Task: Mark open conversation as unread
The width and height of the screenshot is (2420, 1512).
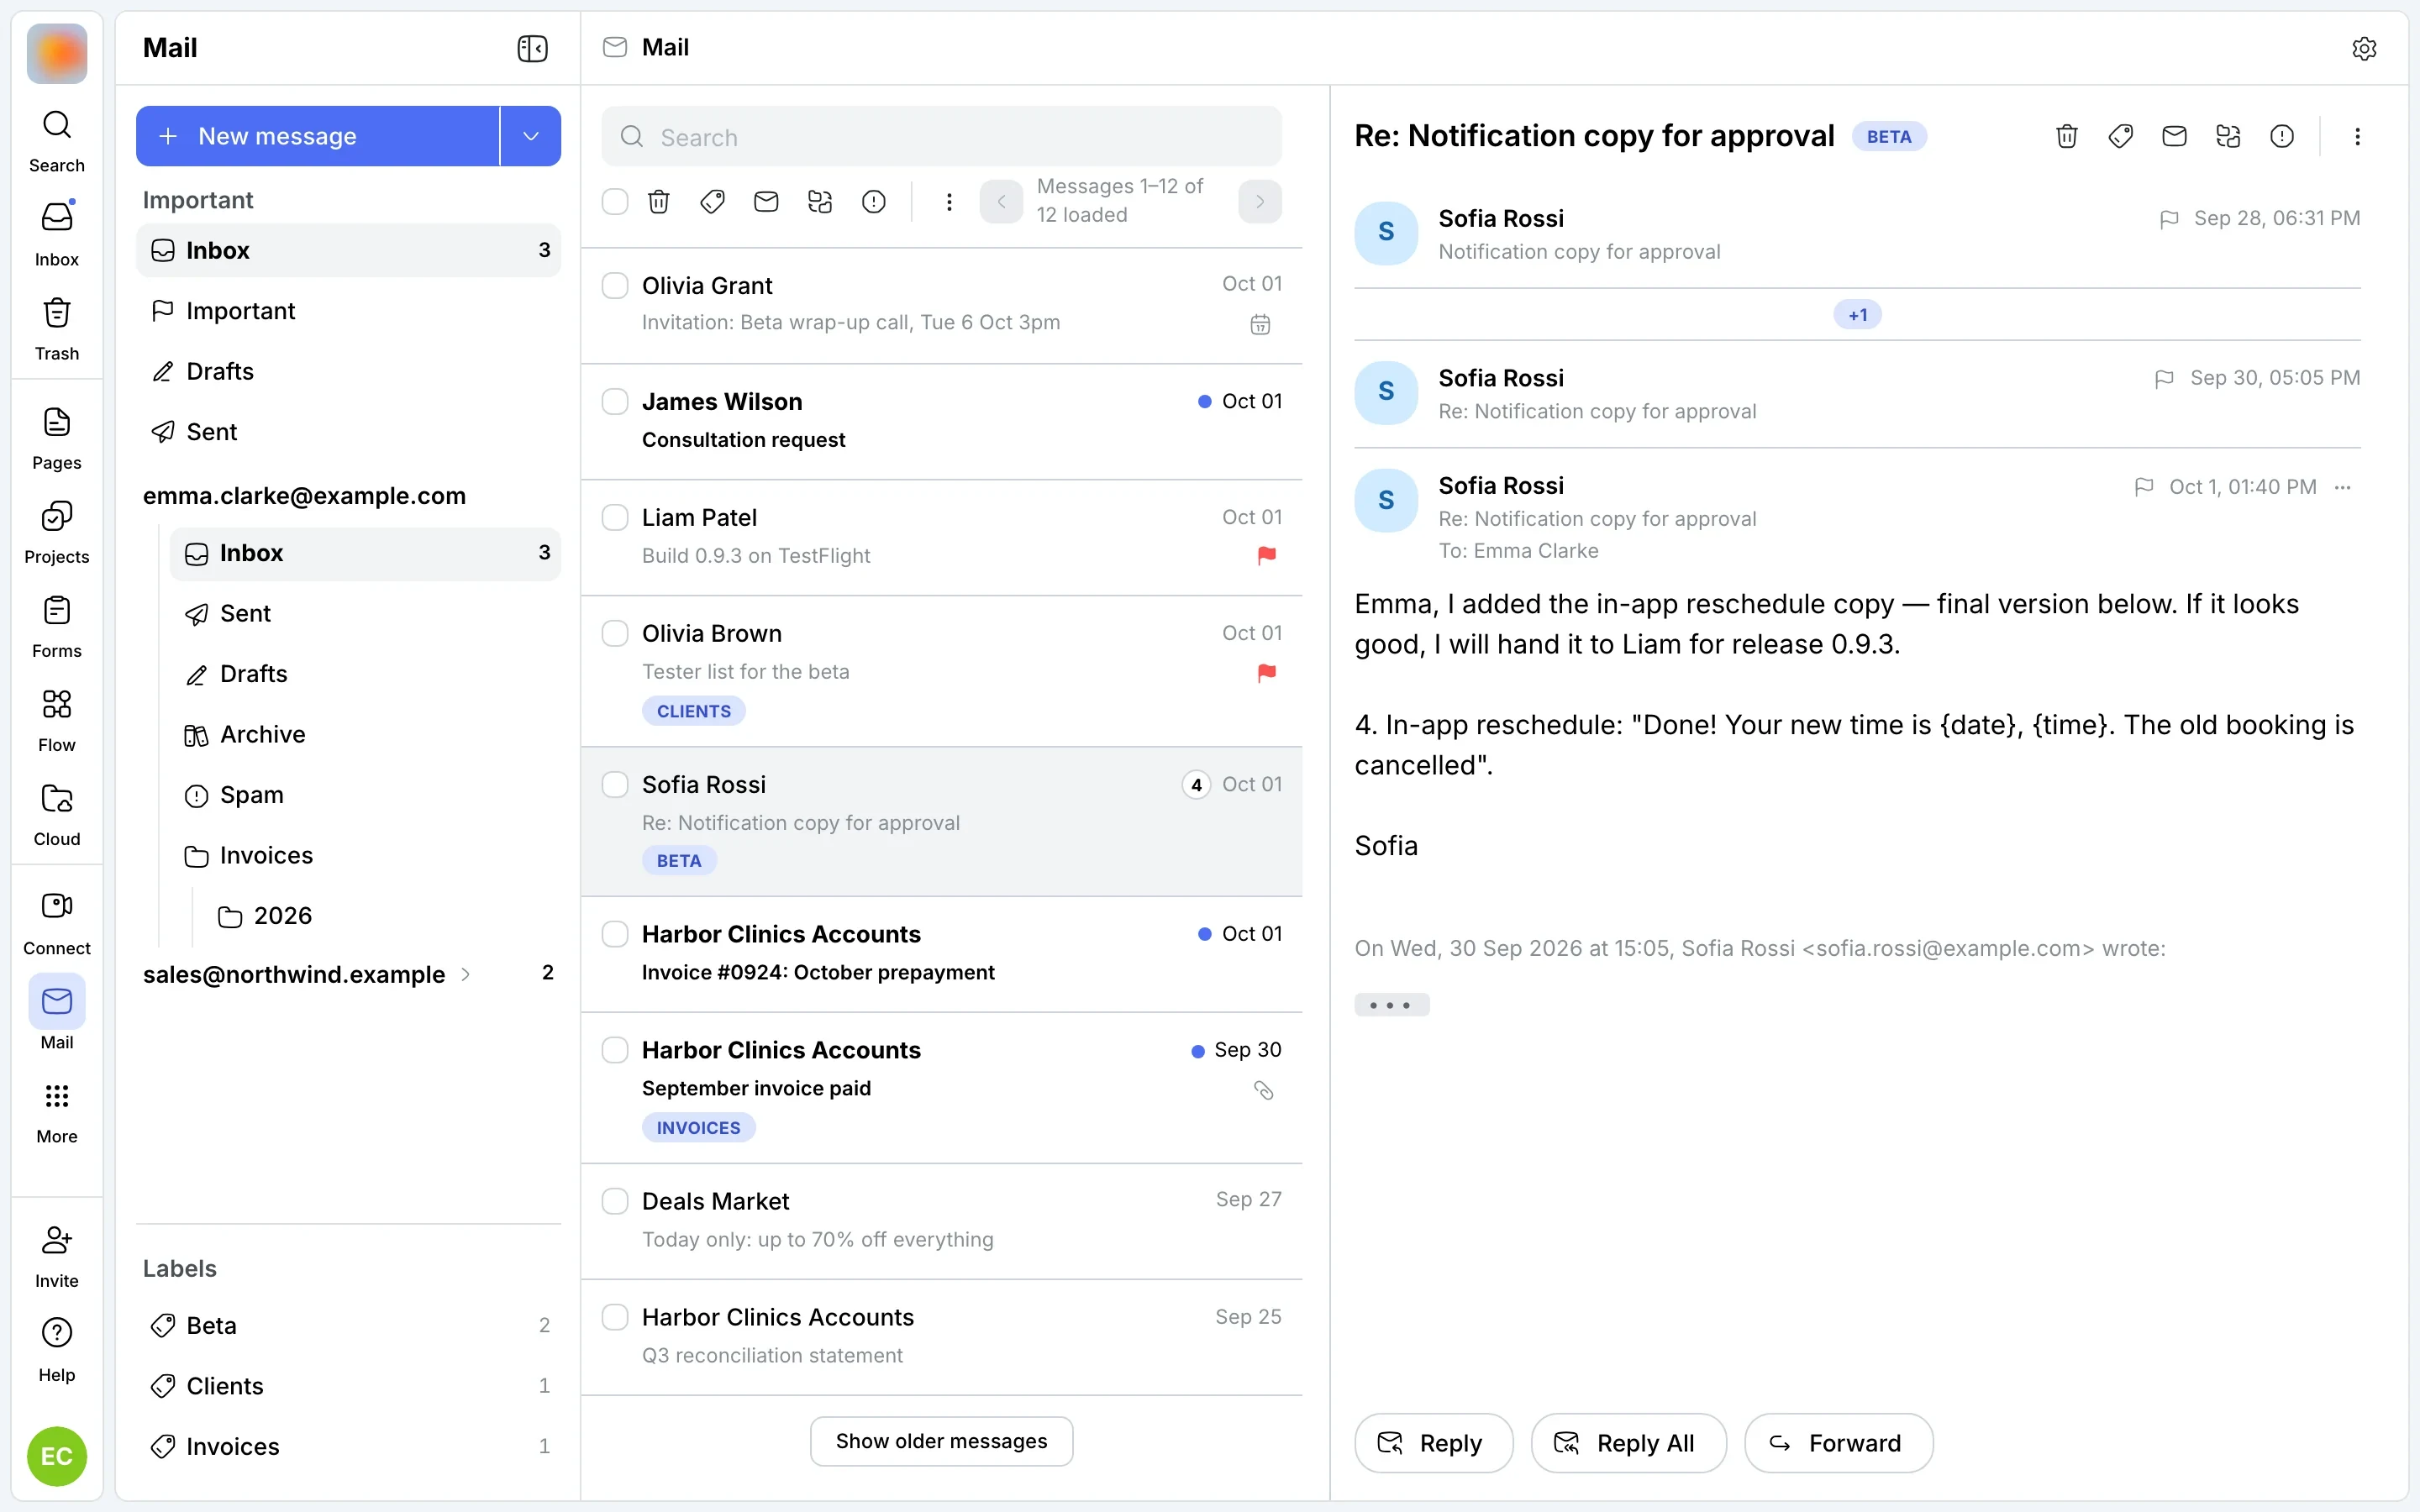Action: pyautogui.click(x=2174, y=136)
